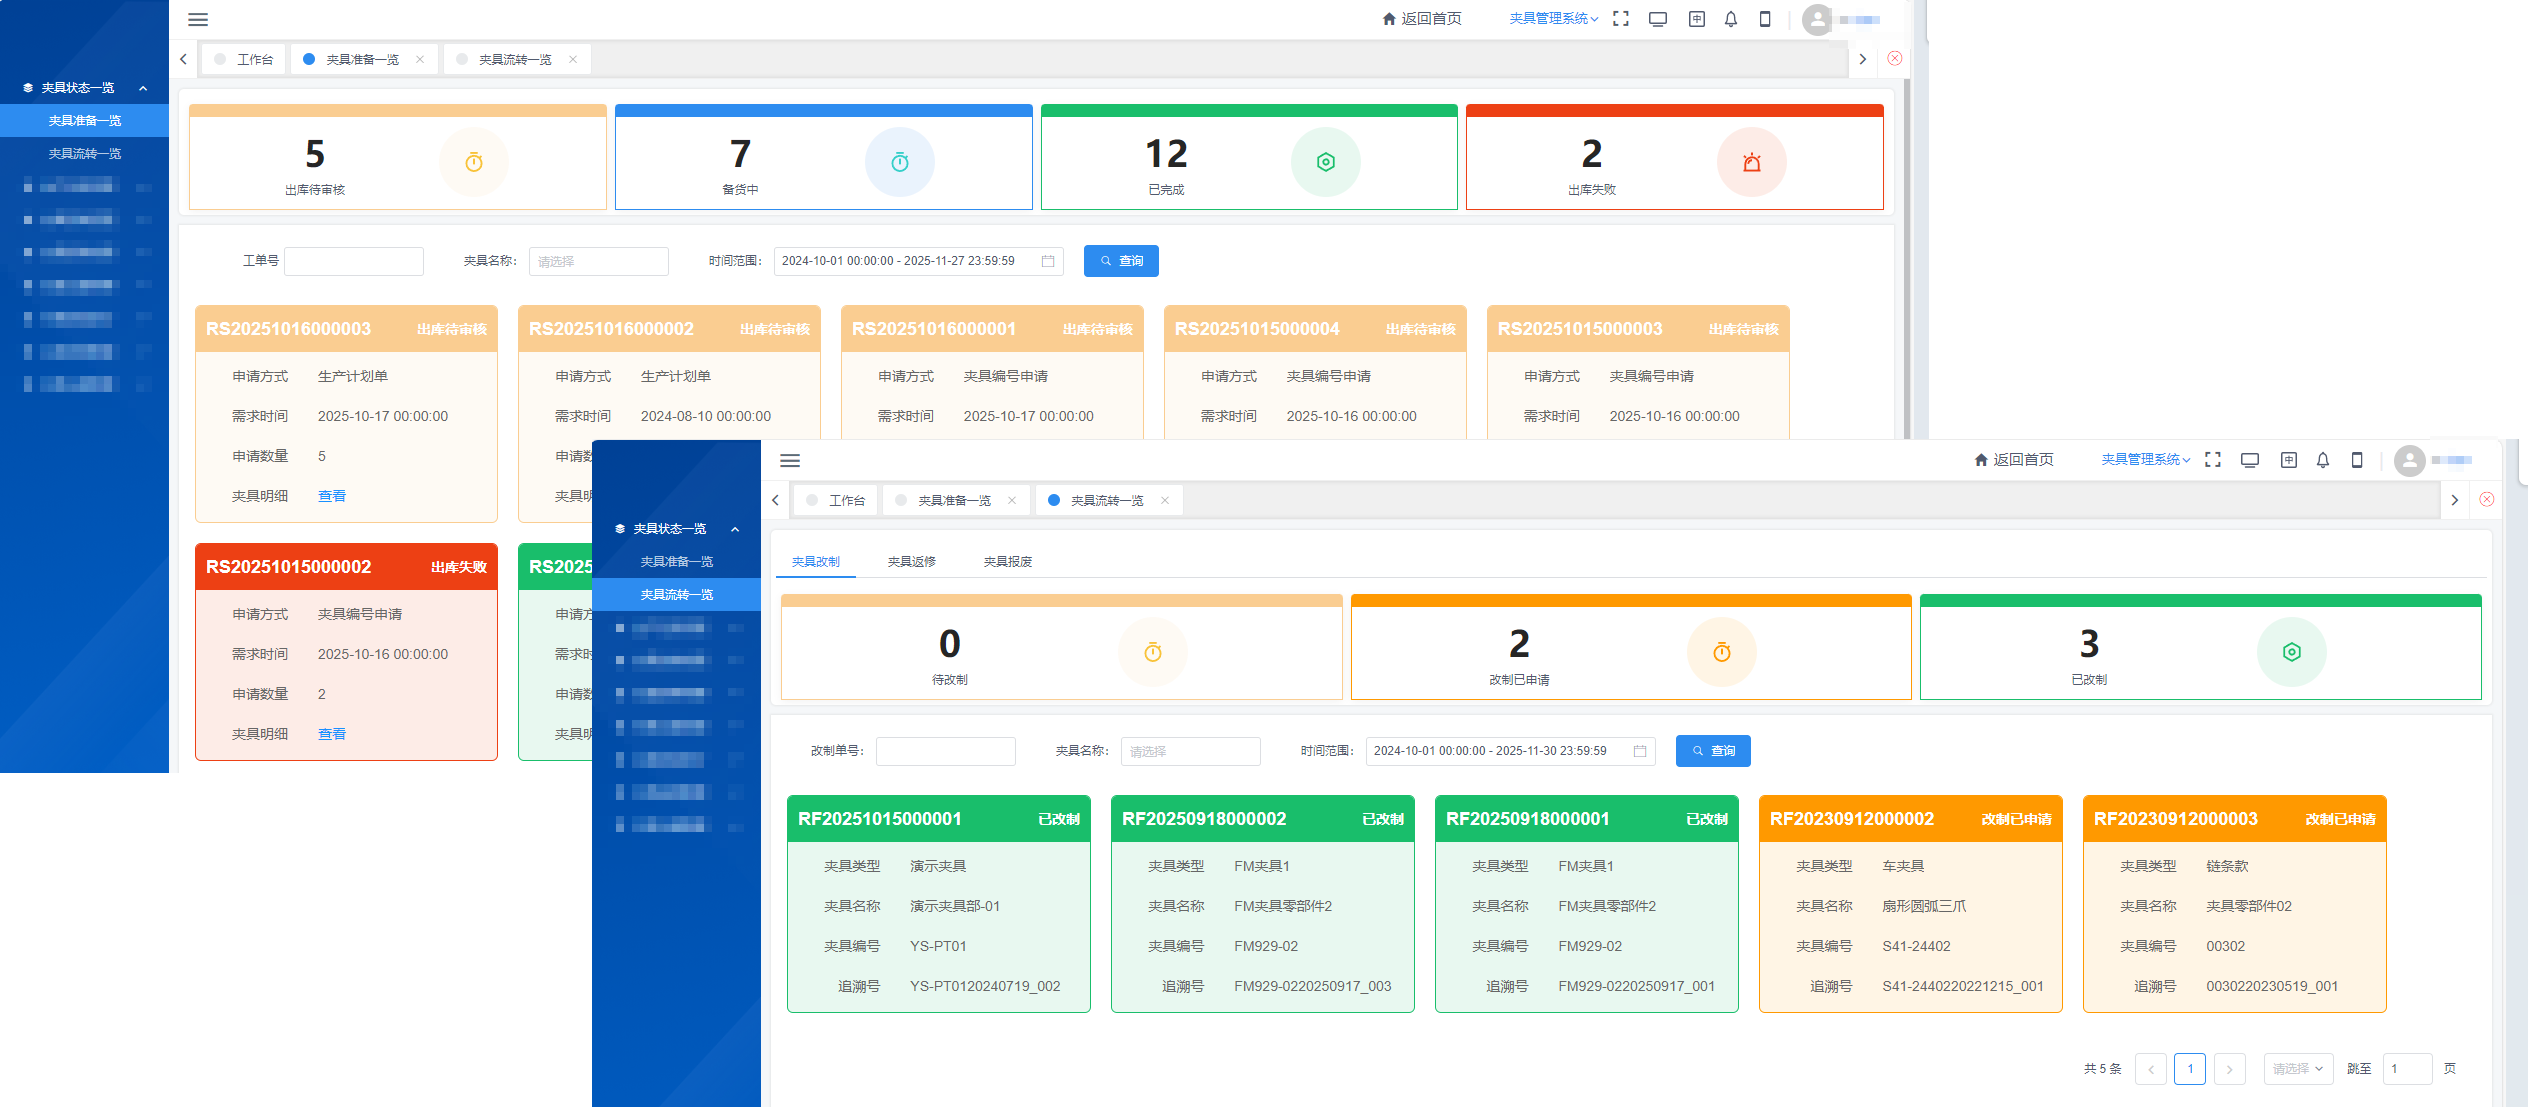Open 夹具管理系统 dropdown in upper header
The image size is (2528, 1107).
[x=1553, y=19]
